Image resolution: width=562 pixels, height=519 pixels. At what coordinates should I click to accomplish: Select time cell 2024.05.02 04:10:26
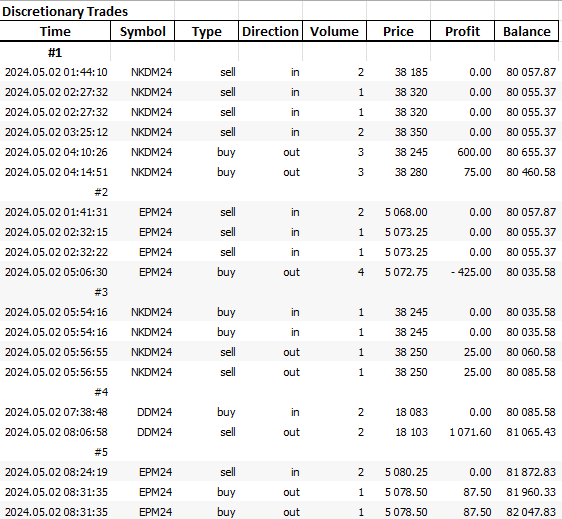point(56,152)
